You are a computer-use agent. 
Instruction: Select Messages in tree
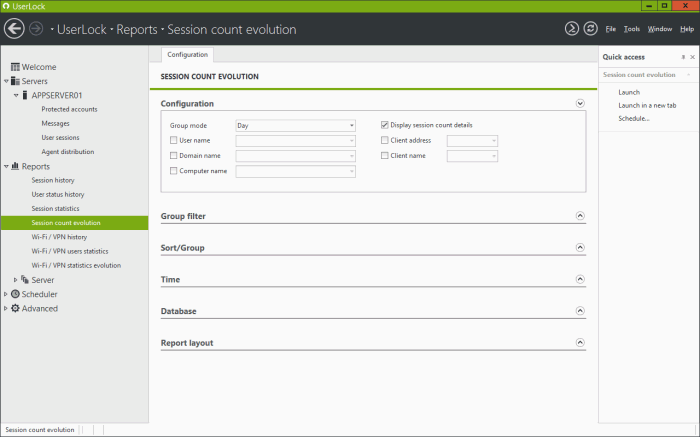point(55,124)
